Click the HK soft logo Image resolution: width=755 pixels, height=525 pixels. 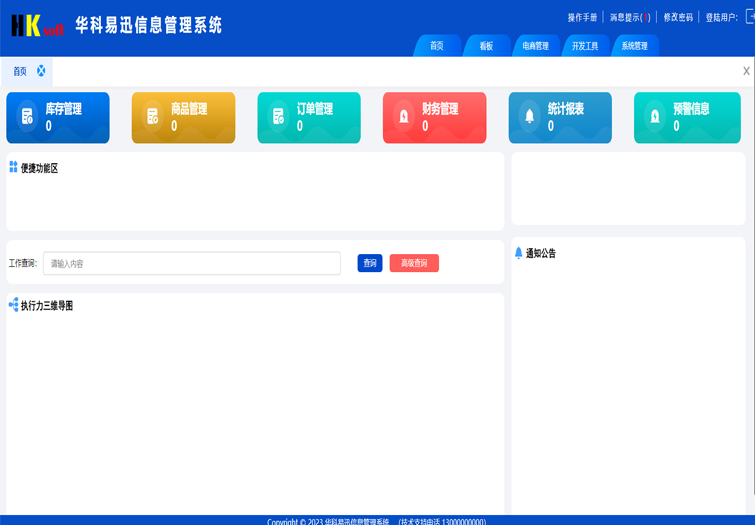click(38, 26)
